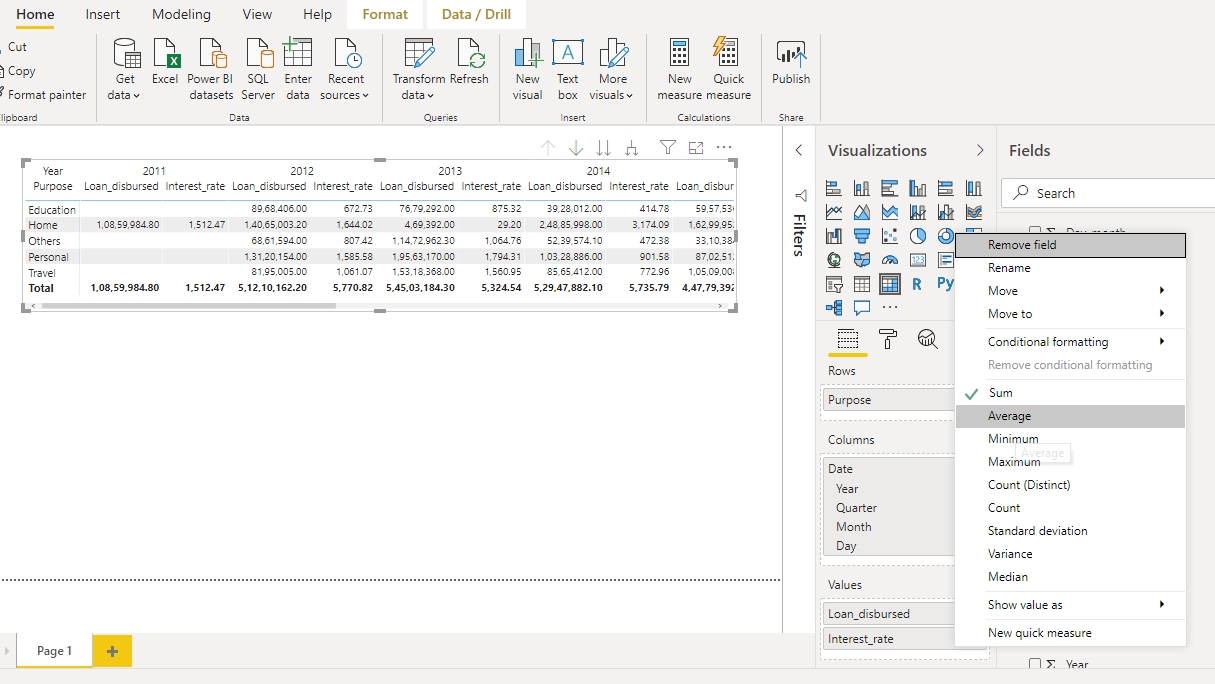Image resolution: width=1215 pixels, height=684 pixels.
Task: Click Drill down arrow on visual header
Action: pyautogui.click(x=576, y=148)
